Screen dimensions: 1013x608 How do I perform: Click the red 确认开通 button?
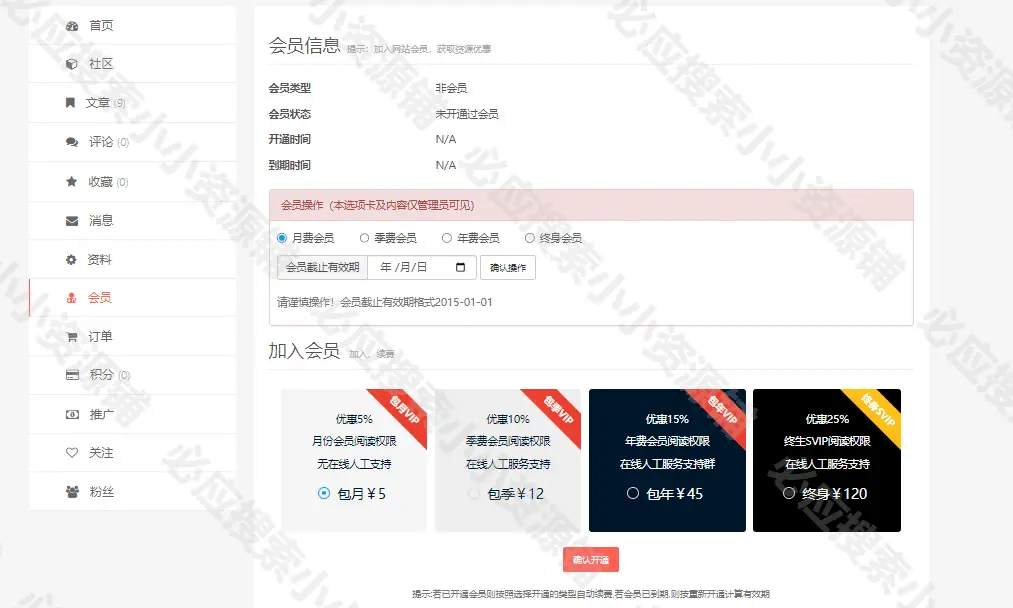[x=591, y=560]
